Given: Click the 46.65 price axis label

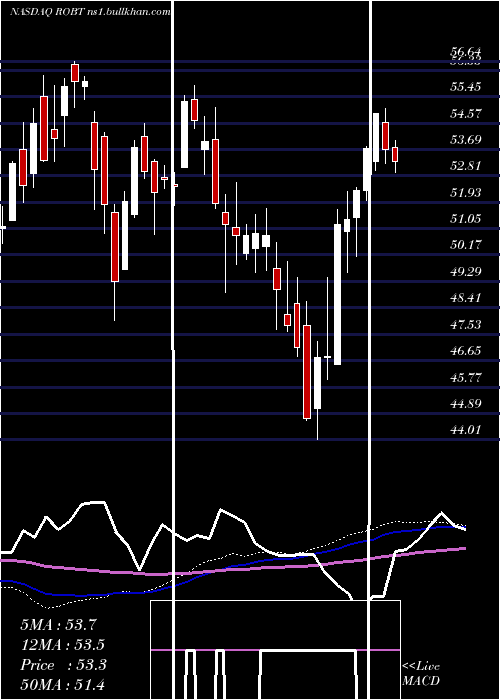Looking at the screenshot, I should point(465,351).
